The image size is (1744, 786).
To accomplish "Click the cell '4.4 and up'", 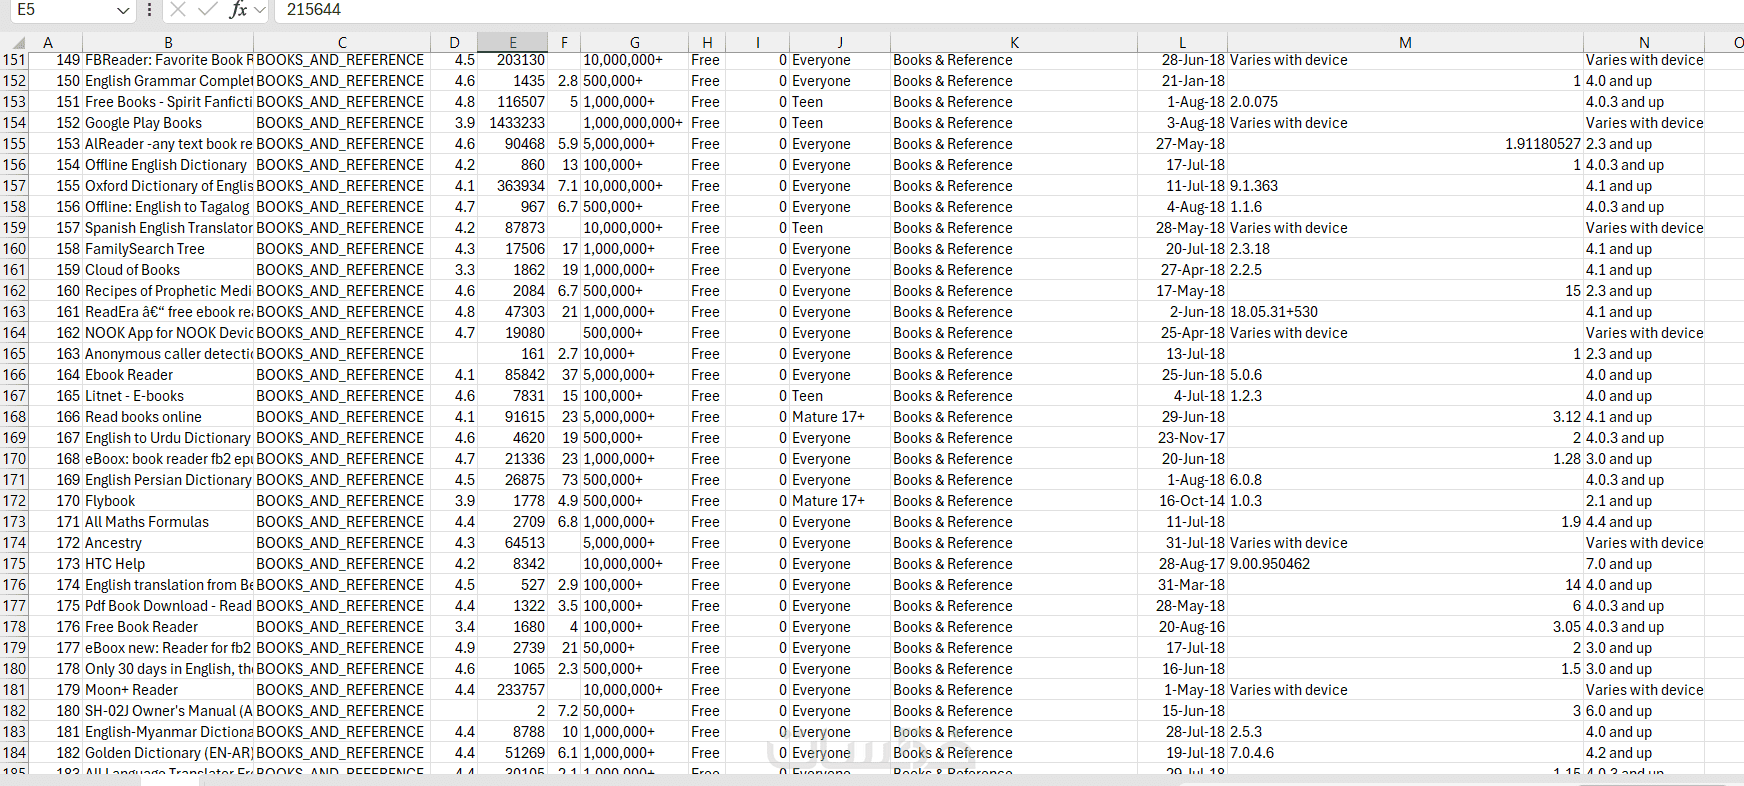I will coord(1644,522).
